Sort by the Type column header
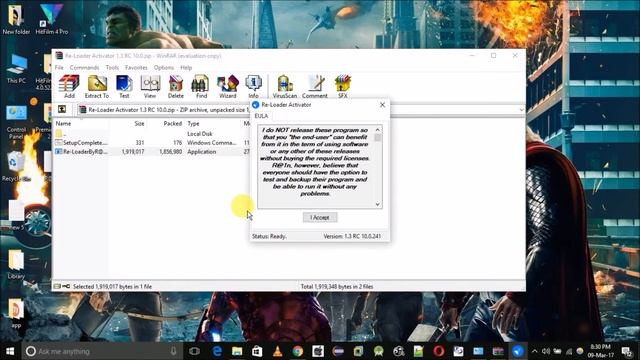This screenshot has width=640, height=360. pos(193,123)
